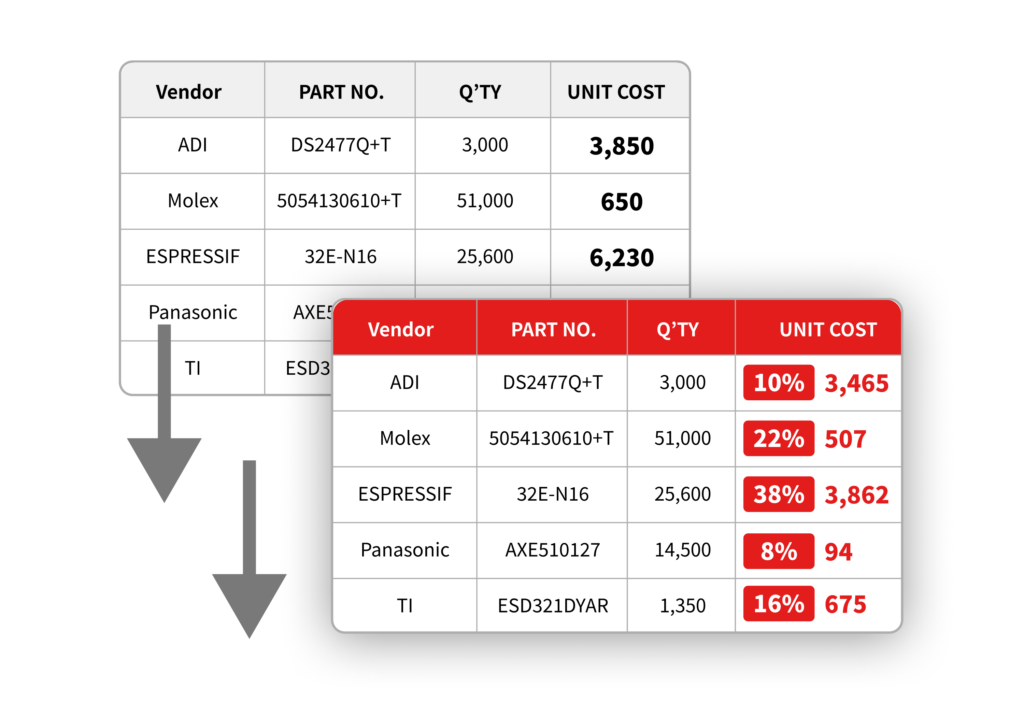This screenshot has width=1024, height=718.
Task: Click part number ESD321DYAR in the TI row
Action: click(552, 606)
